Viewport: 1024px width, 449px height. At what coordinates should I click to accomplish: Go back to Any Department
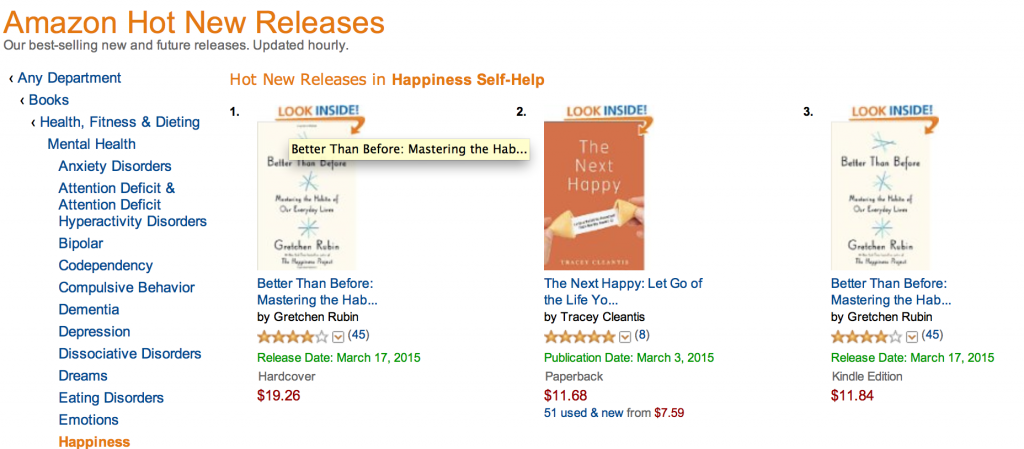point(69,78)
